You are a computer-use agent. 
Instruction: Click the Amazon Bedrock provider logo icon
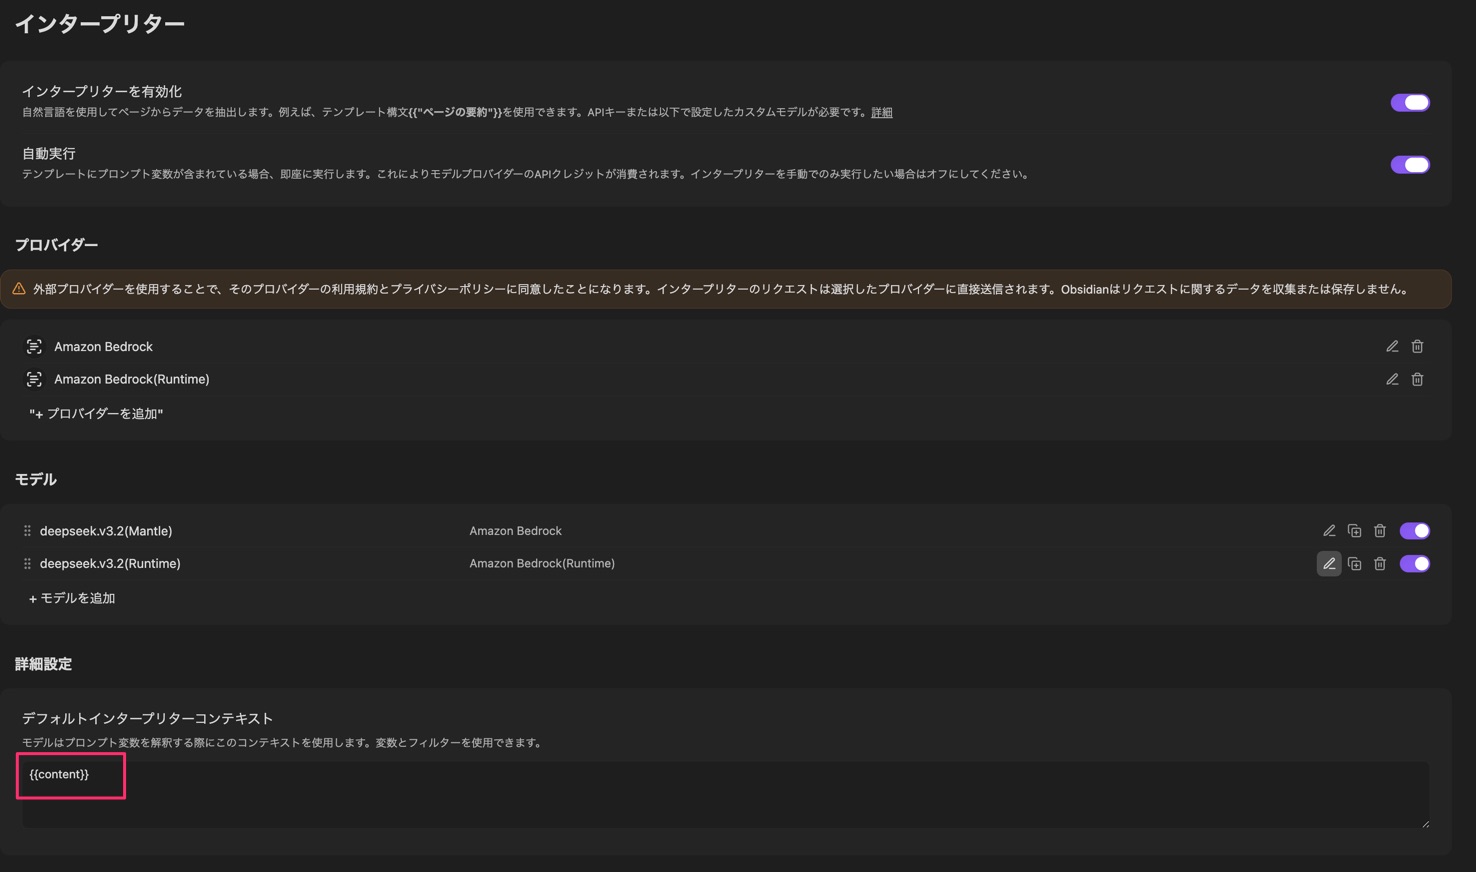tap(35, 346)
